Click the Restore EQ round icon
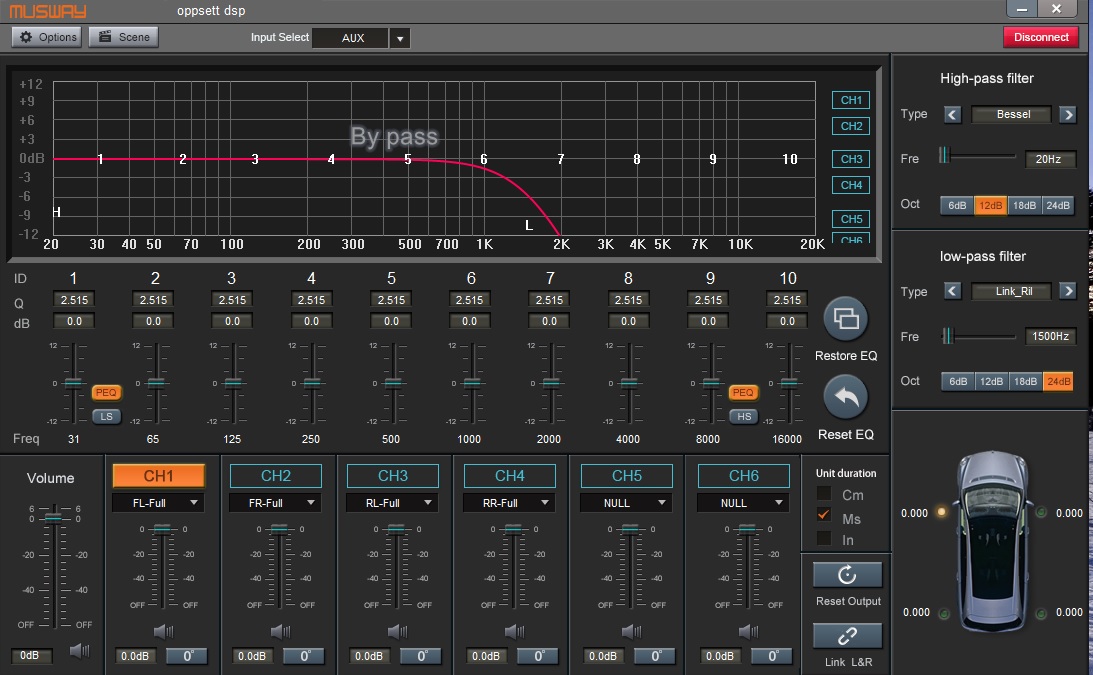Viewport: 1093px width, 675px height. 845,319
